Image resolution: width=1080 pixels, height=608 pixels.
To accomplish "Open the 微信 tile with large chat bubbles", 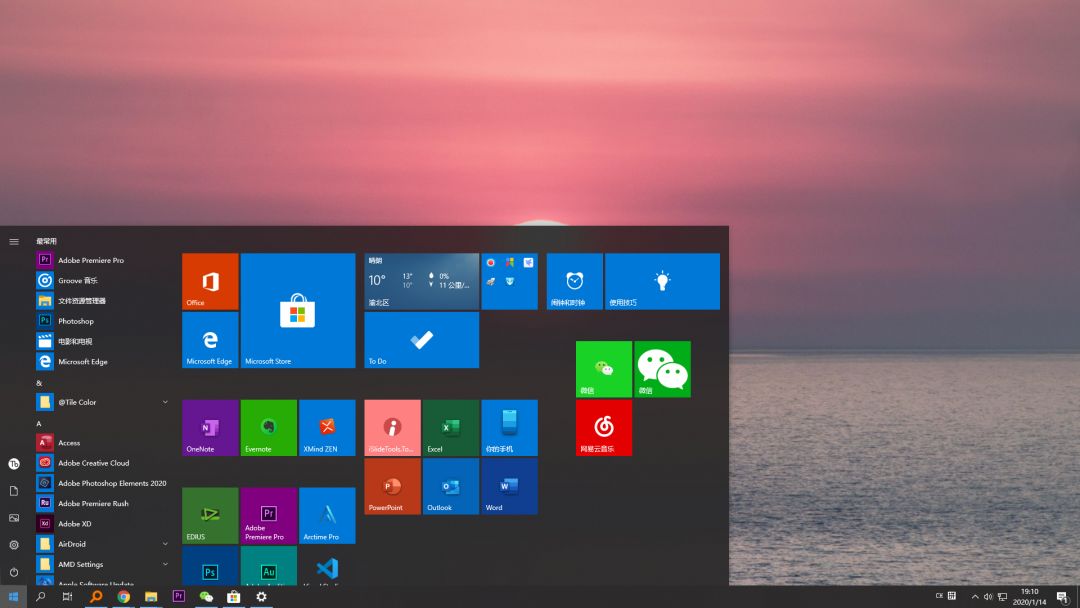I will pyautogui.click(x=662, y=369).
